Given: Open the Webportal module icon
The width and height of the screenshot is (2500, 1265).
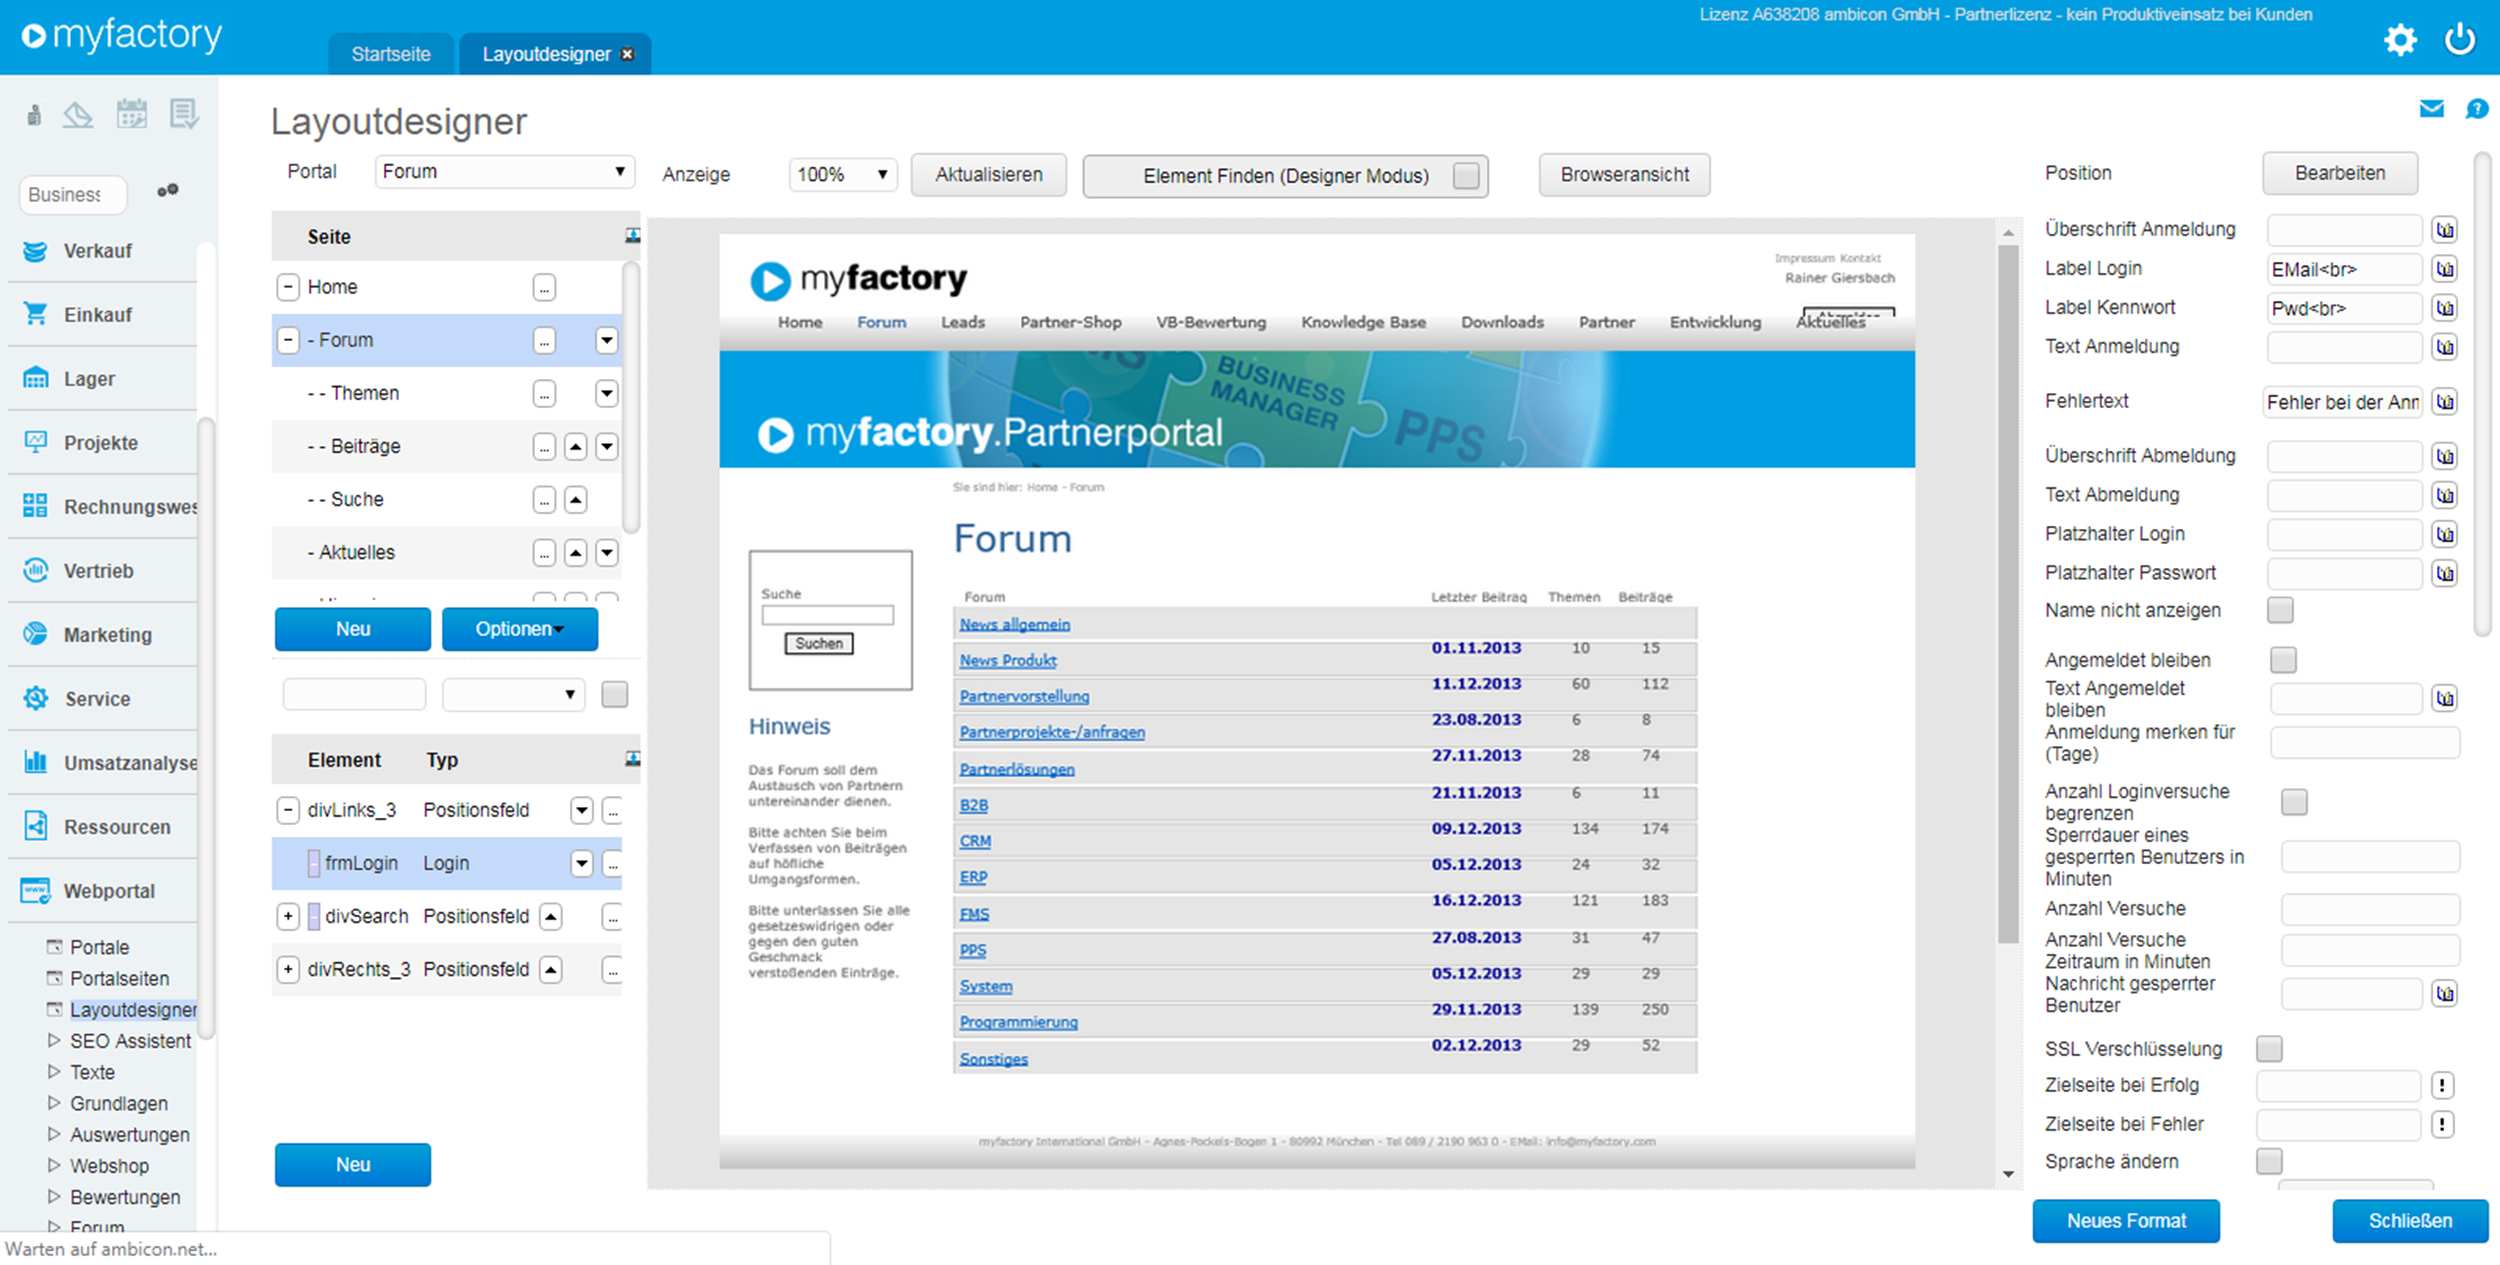Looking at the screenshot, I should tap(35, 890).
